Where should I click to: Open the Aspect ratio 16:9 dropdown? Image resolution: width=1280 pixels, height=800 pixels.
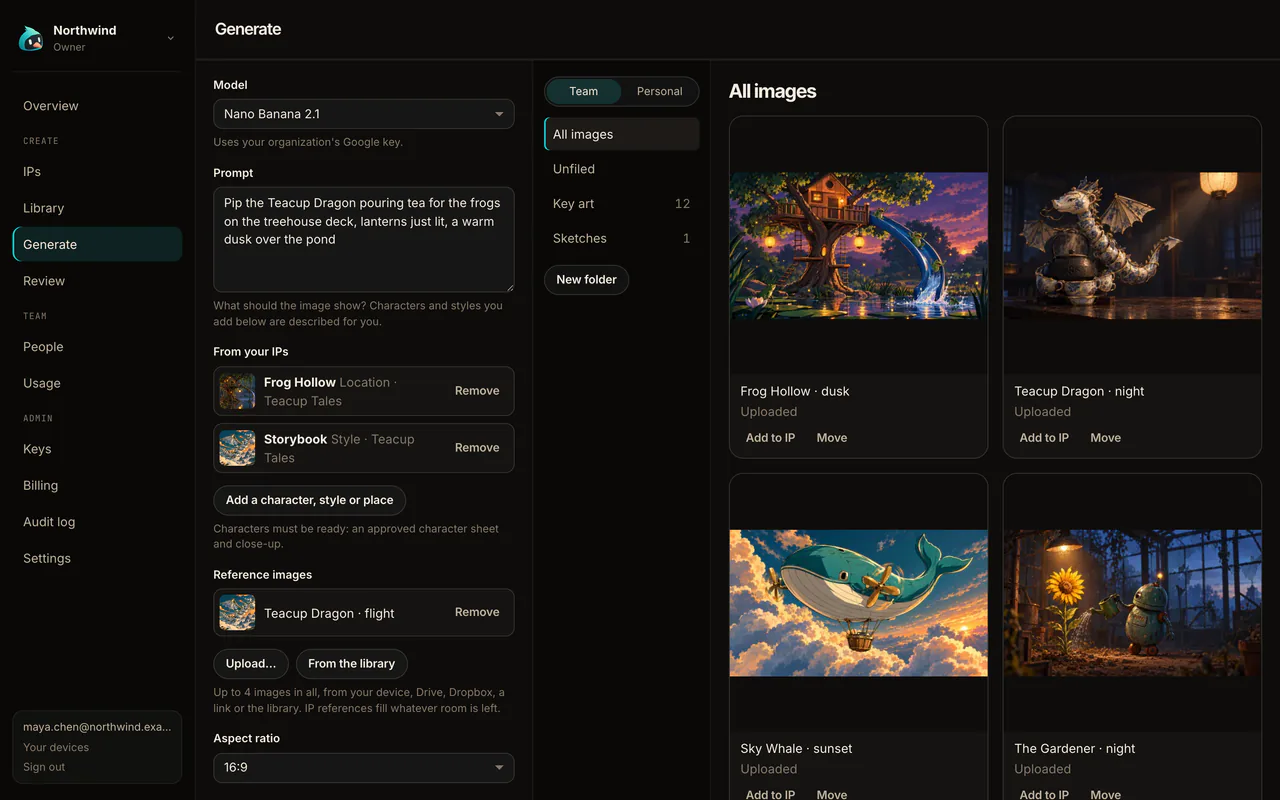click(x=364, y=768)
